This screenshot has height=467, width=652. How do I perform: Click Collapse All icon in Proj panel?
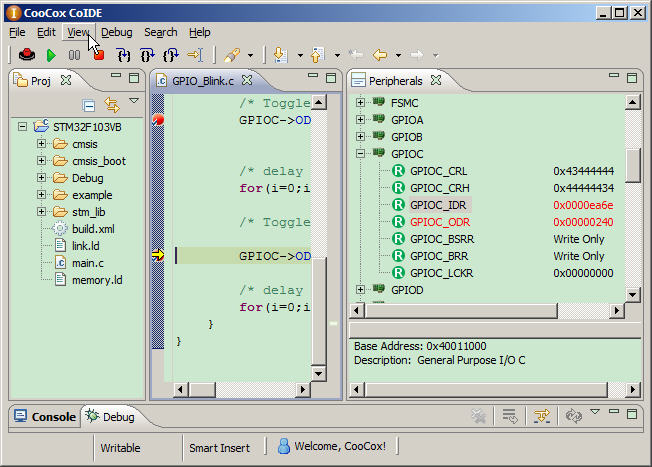89,106
